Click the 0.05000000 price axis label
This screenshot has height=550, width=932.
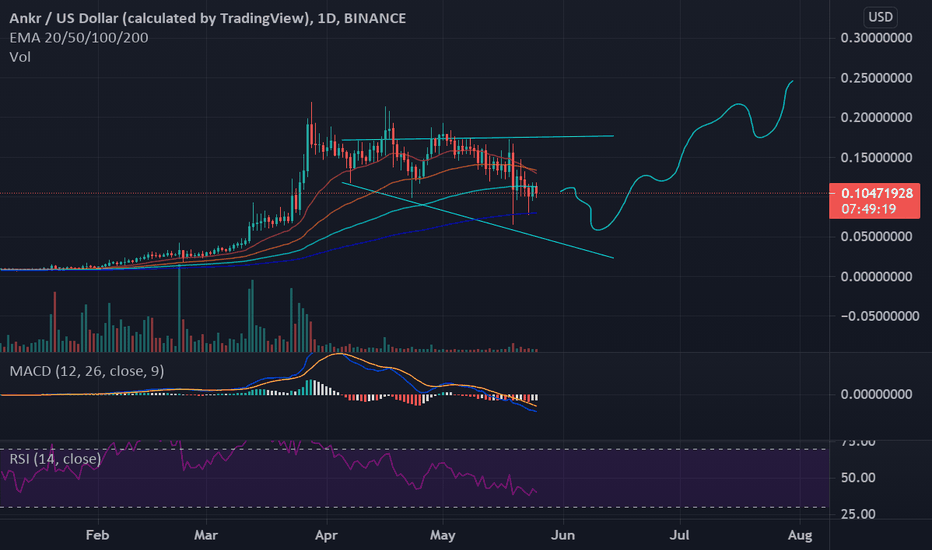coord(876,237)
